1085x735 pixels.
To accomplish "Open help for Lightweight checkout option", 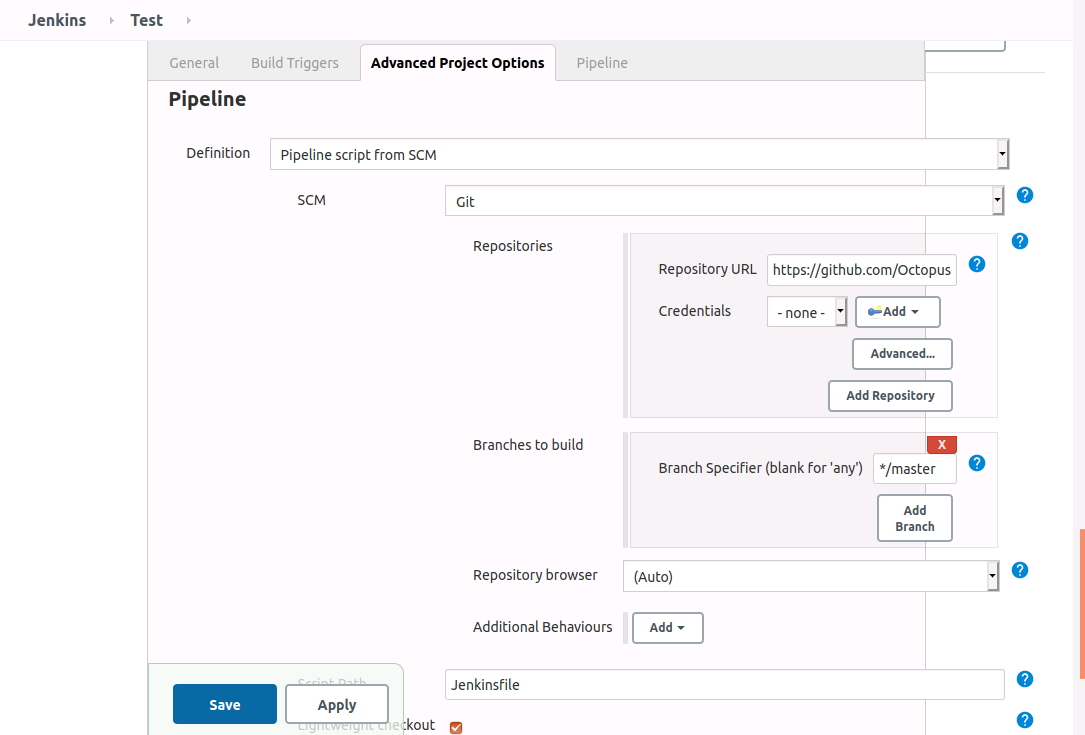I will pos(1025,720).
